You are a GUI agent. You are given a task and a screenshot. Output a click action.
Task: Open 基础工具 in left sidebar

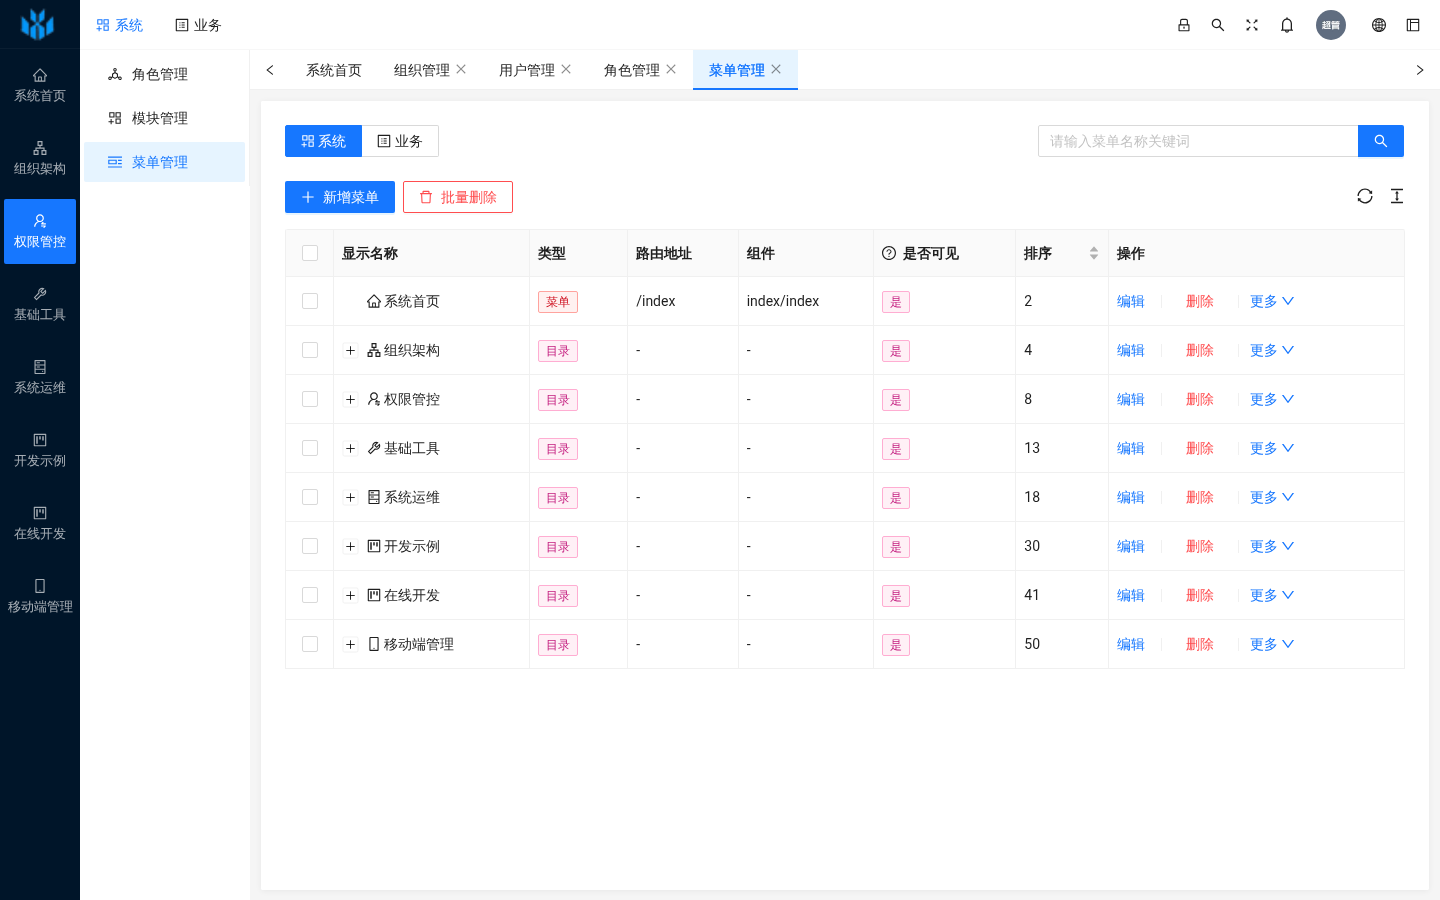click(x=40, y=304)
